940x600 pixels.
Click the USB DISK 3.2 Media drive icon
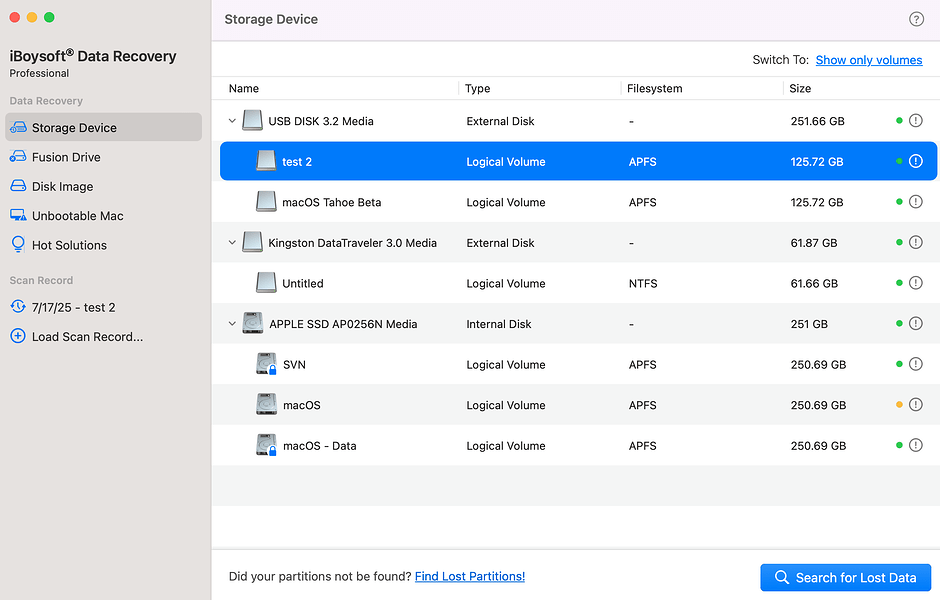point(252,120)
